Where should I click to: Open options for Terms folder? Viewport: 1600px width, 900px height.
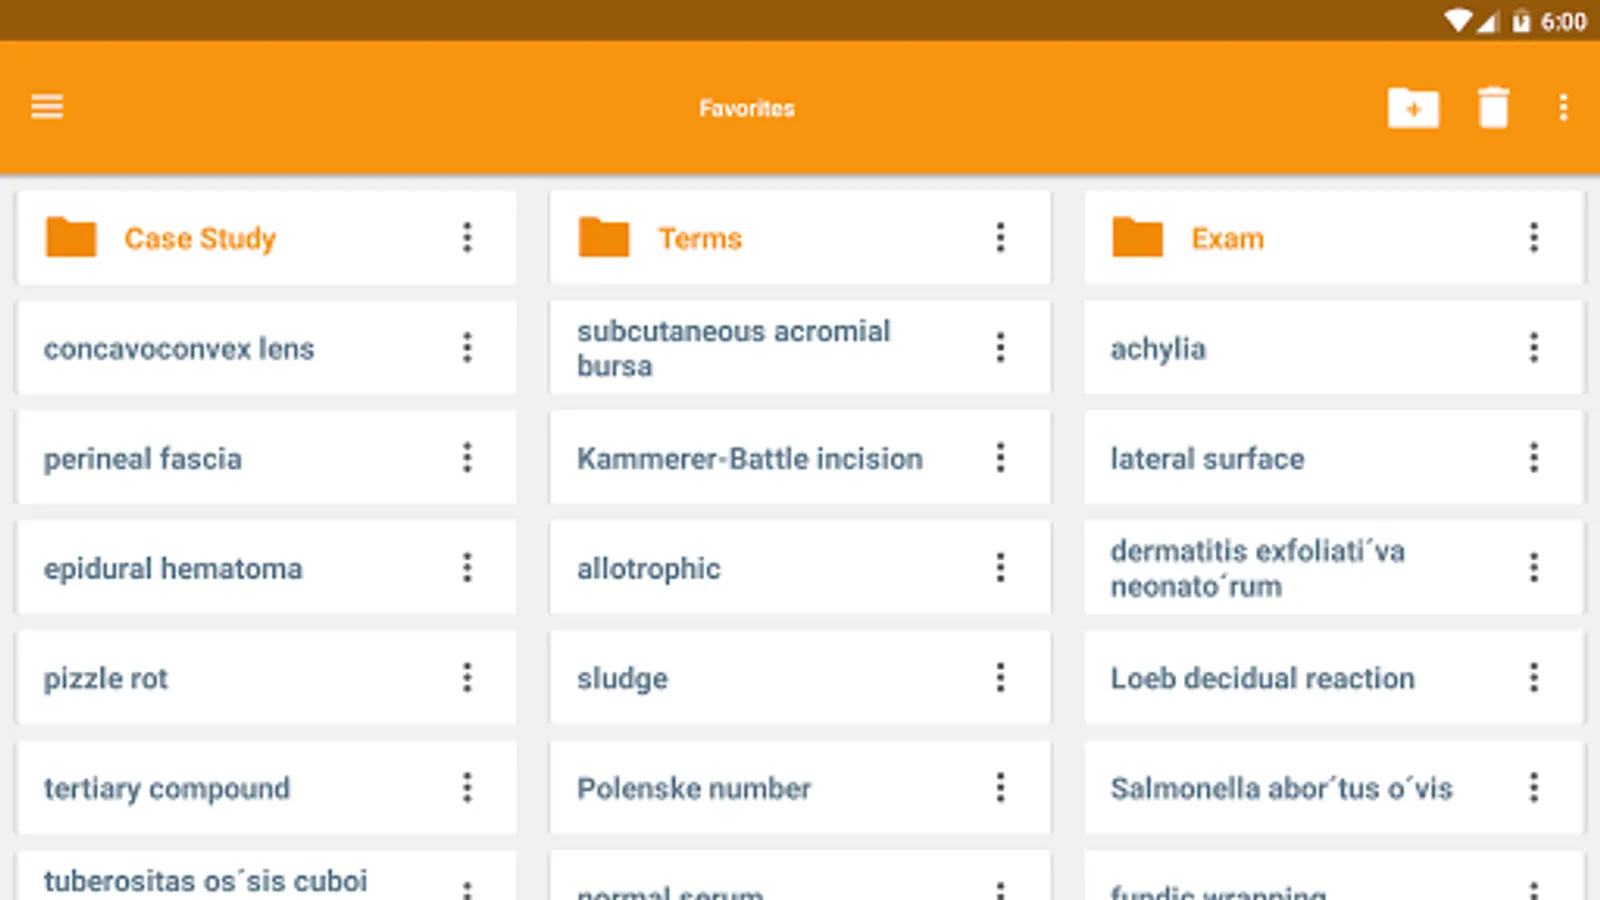(1000, 238)
